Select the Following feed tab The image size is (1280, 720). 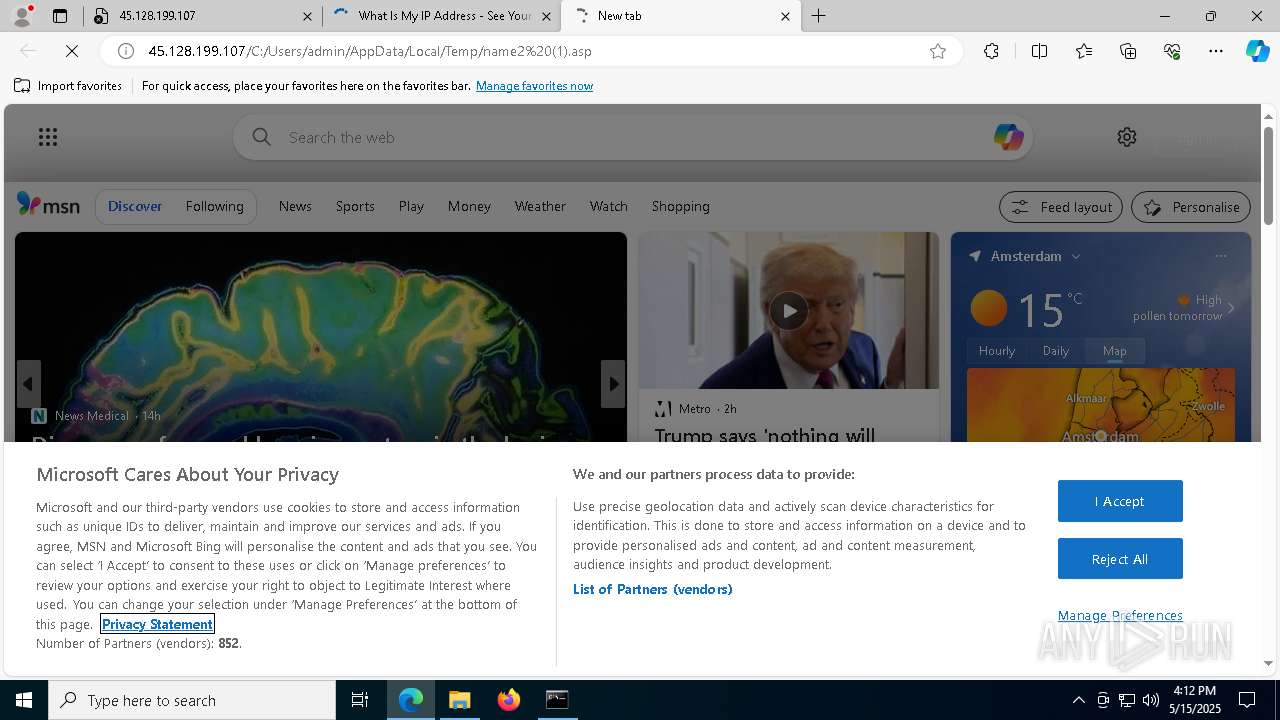point(214,206)
